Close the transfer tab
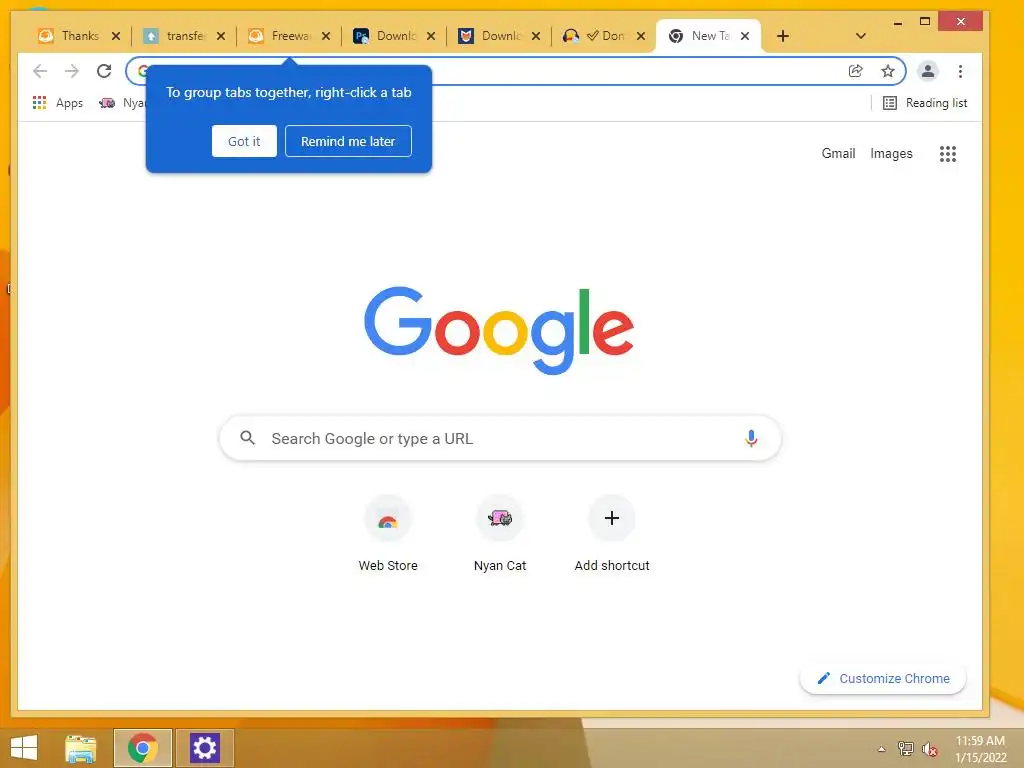The image size is (1024, 768). click(x=221, y=36)
